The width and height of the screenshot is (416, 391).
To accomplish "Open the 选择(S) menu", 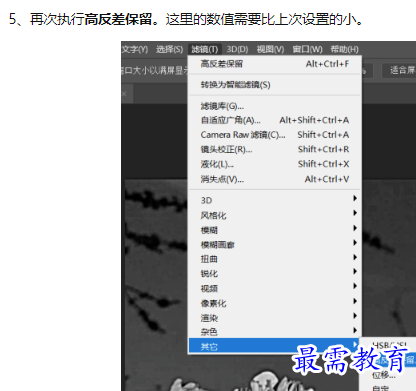I will [169, 49].
